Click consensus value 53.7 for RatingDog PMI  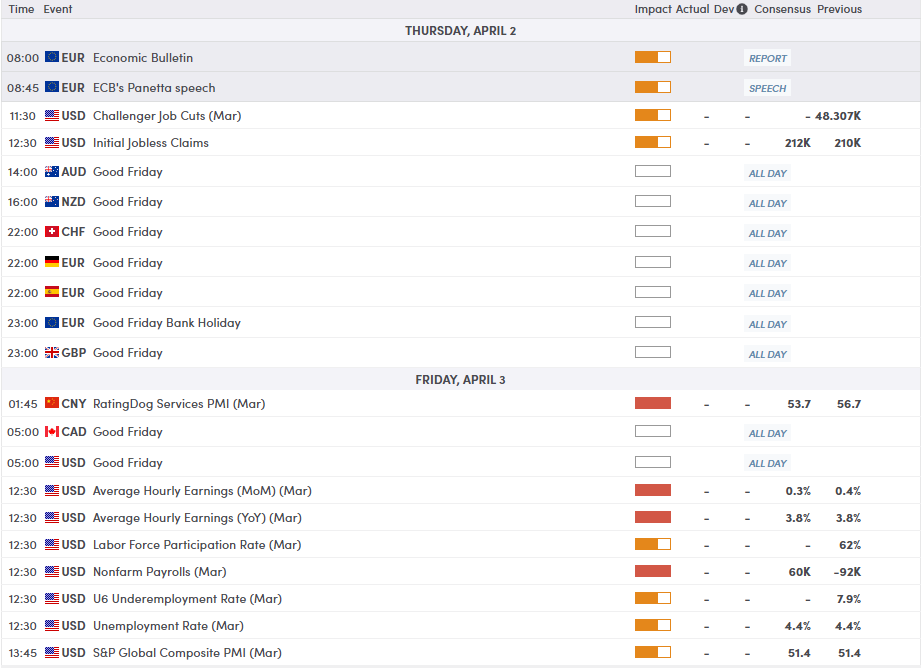tap(799, 404)
